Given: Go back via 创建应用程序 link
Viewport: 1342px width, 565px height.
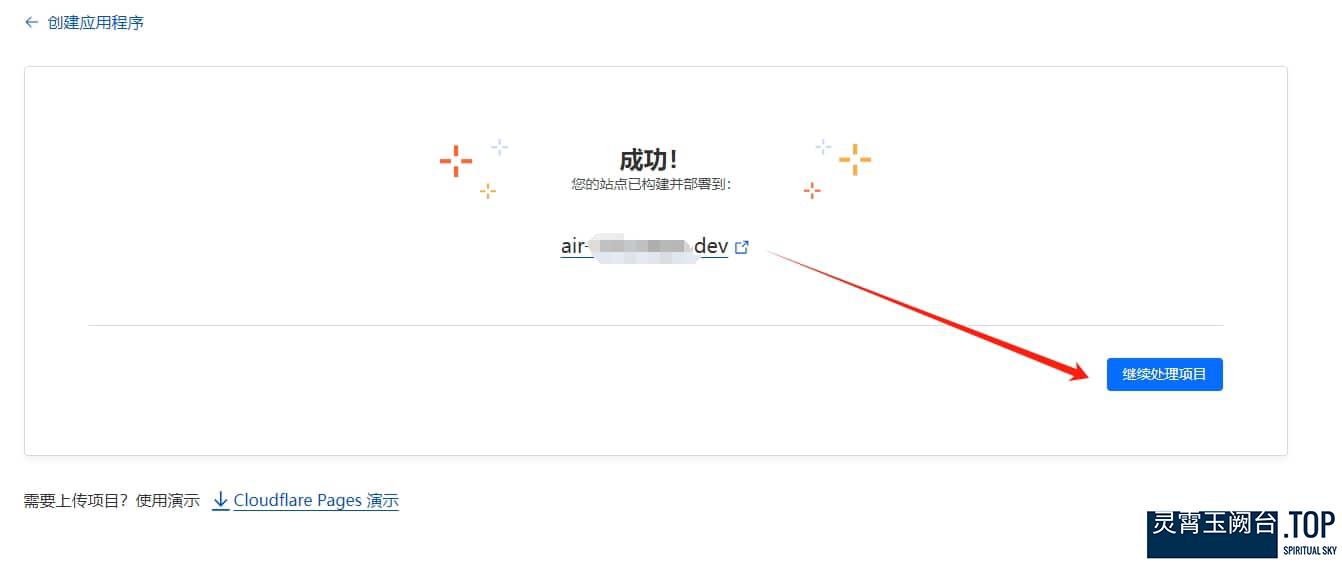Looking at the screenshot, I should (96, 22).
